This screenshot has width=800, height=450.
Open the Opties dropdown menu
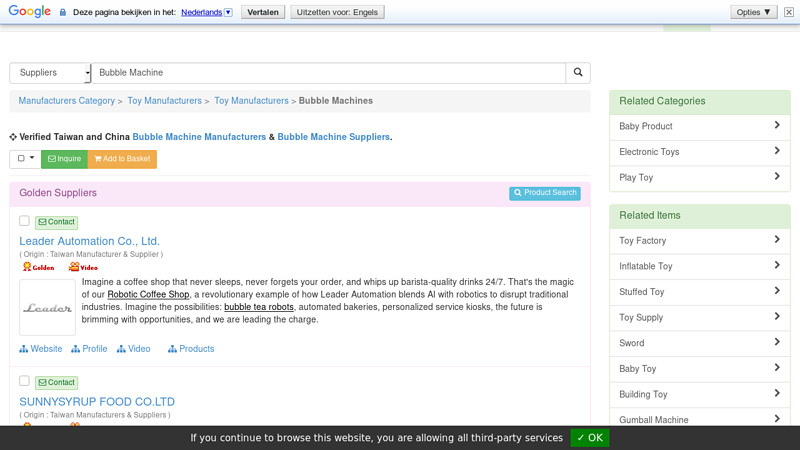click(754, 12)
